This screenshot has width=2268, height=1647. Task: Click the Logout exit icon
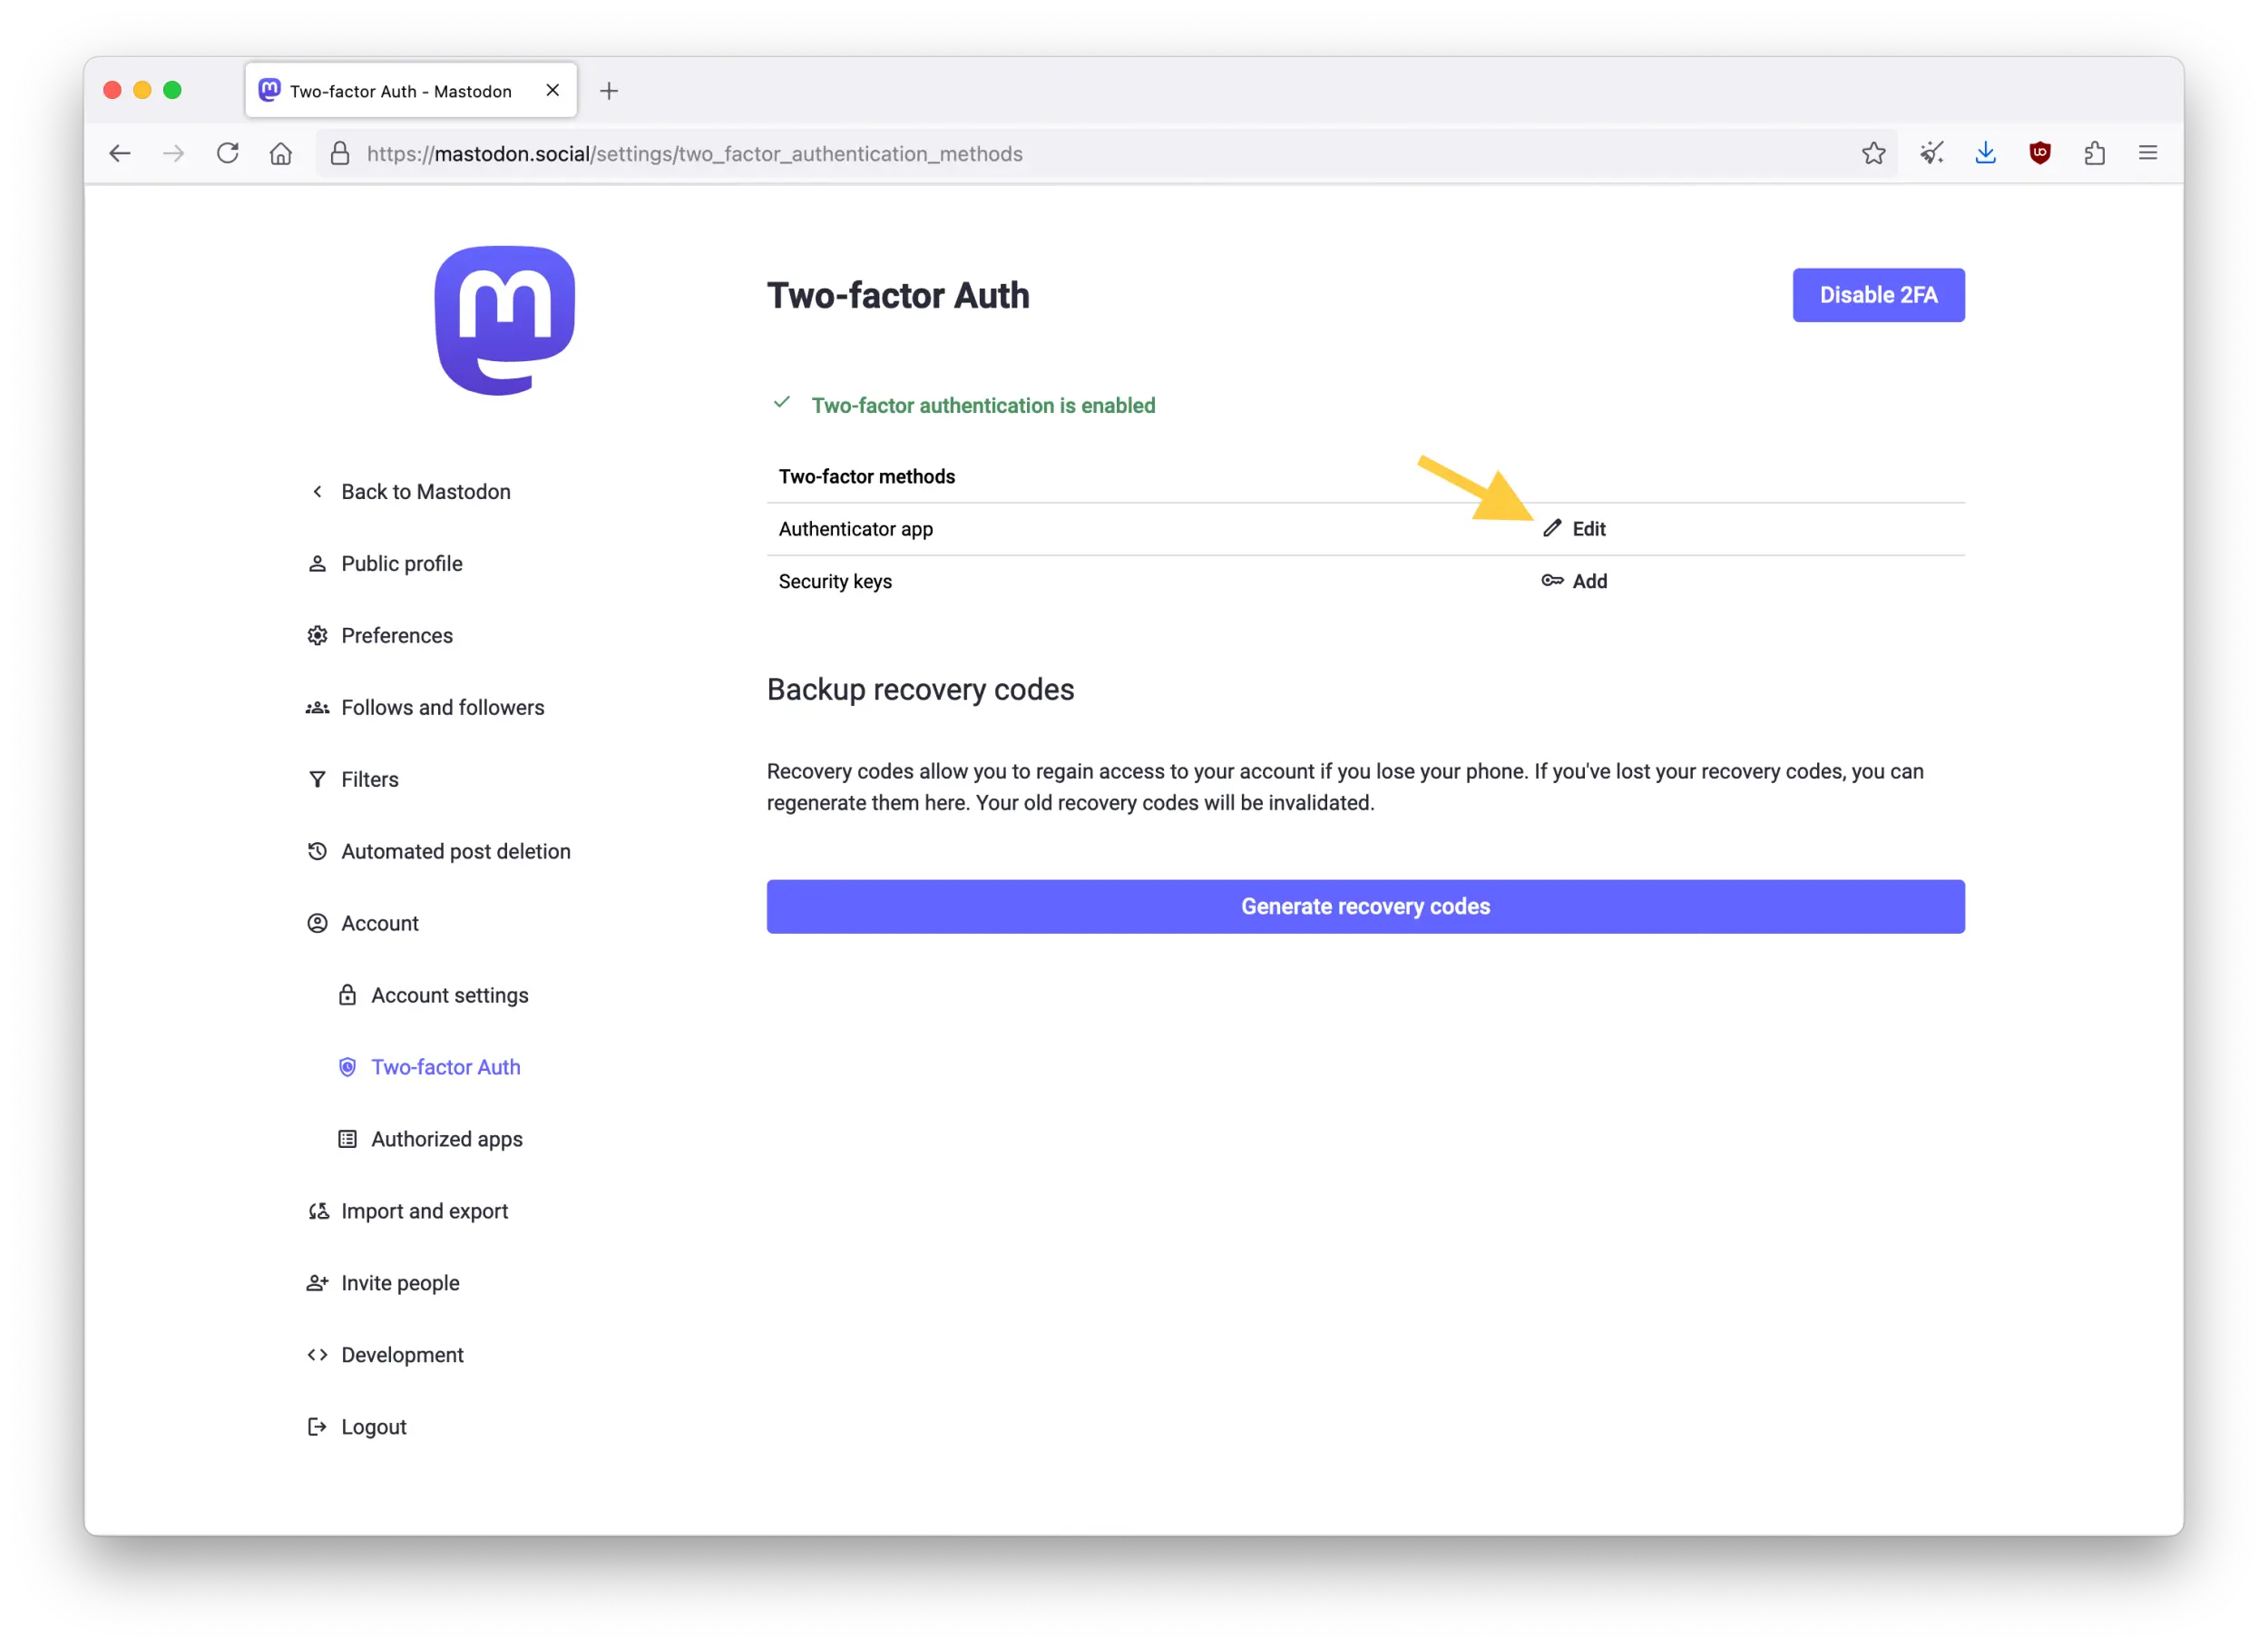pos(317,1426)
